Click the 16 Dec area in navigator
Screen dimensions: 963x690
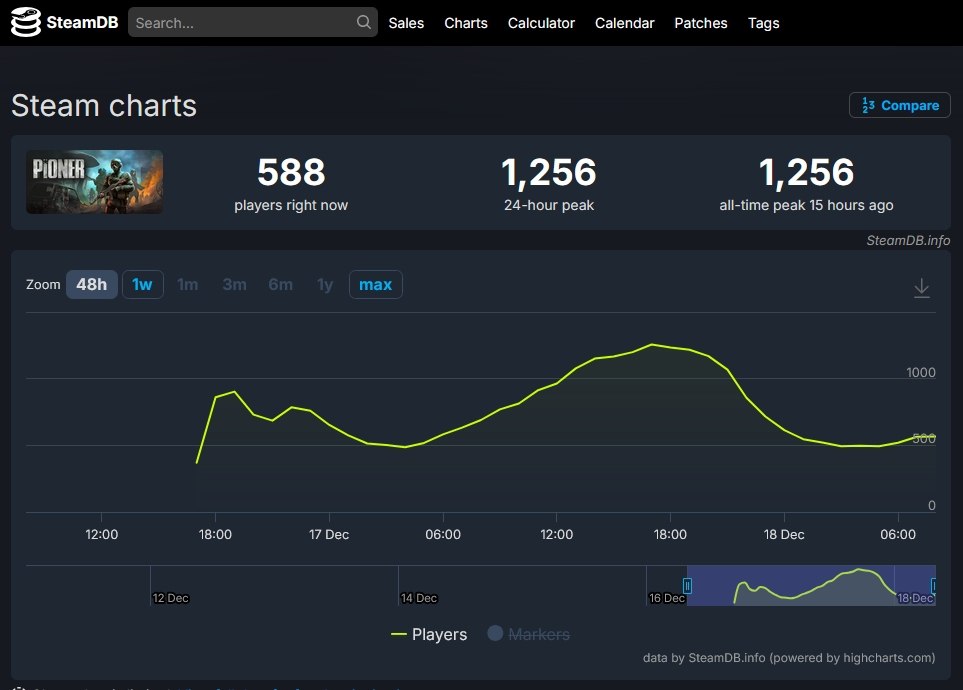666,586
